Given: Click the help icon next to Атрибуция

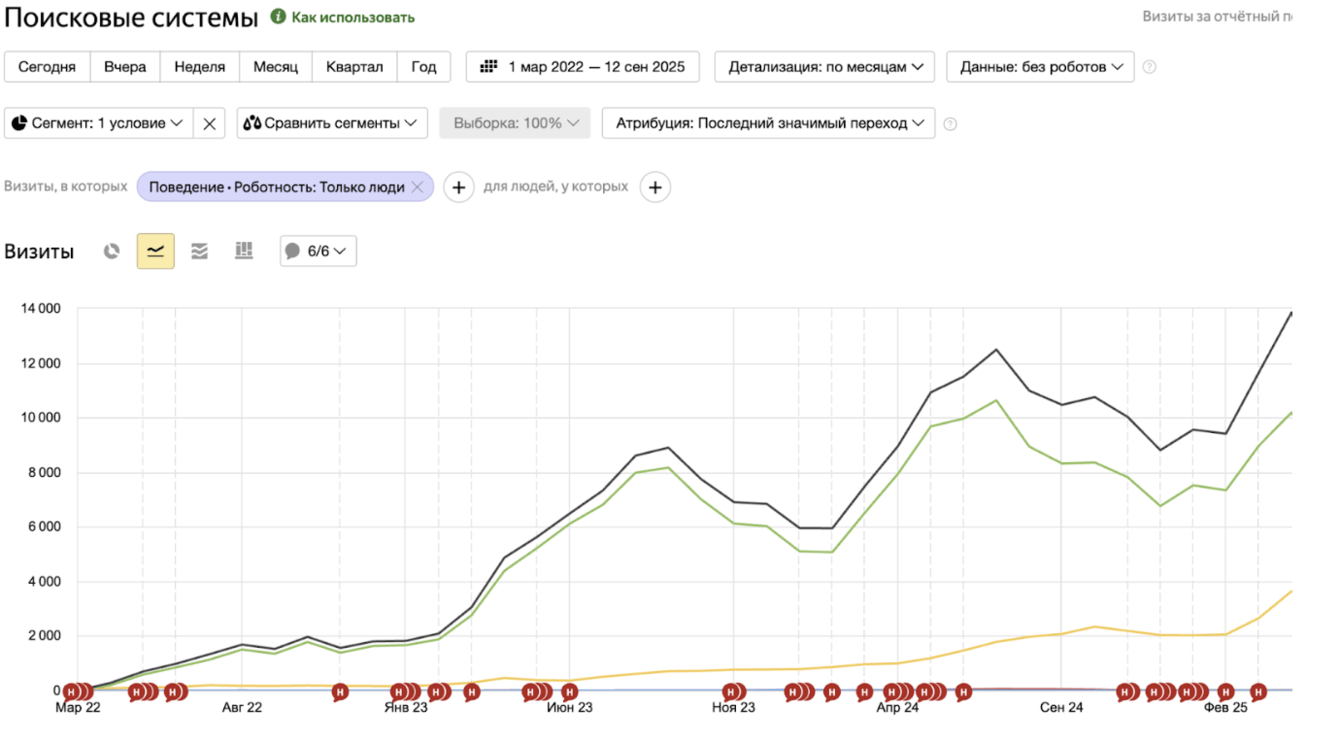Looking at the screenshot, I should [x=950, y=124].
